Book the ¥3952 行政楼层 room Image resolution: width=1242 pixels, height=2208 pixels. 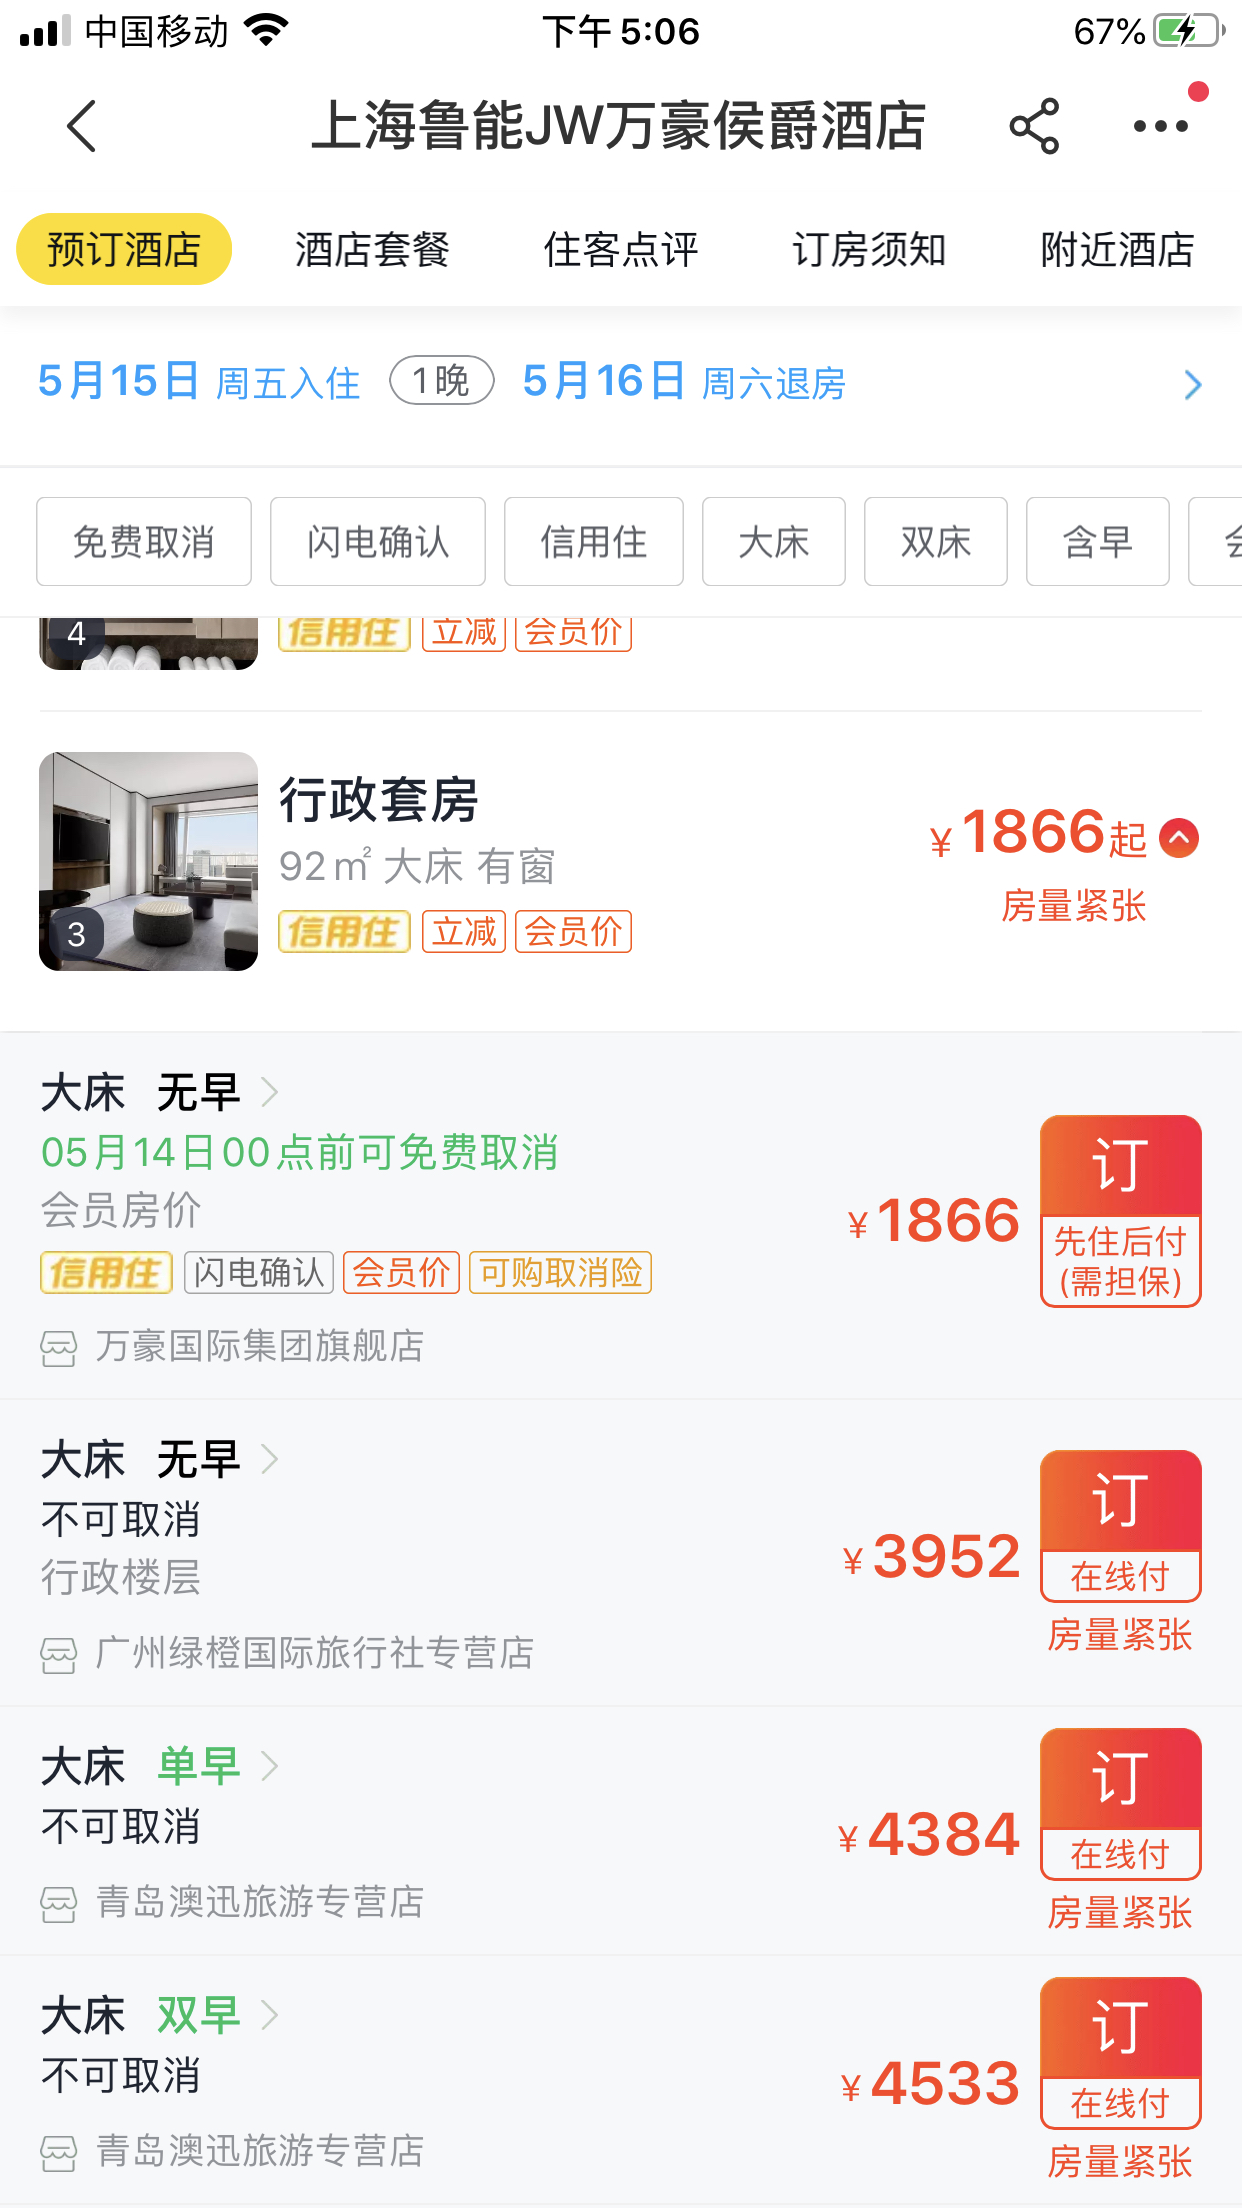pyautogui.click(x=1120, y=1526)
